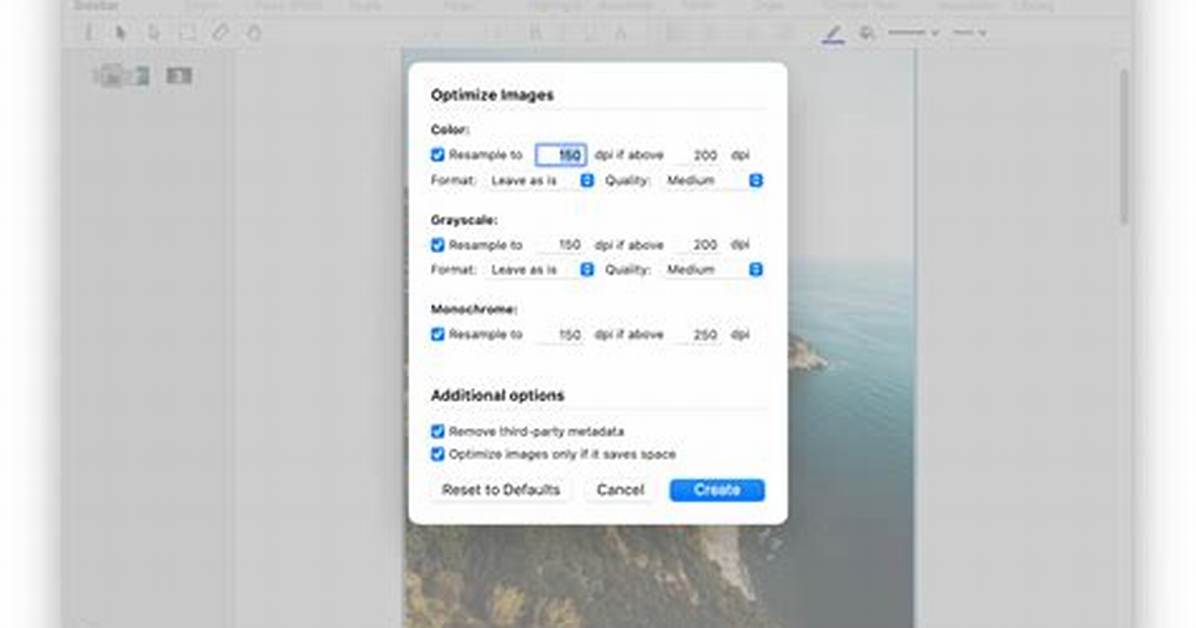1196x628 pixels.
Task: Switch sidebar to thumbnails view icon
Action: 111,76
